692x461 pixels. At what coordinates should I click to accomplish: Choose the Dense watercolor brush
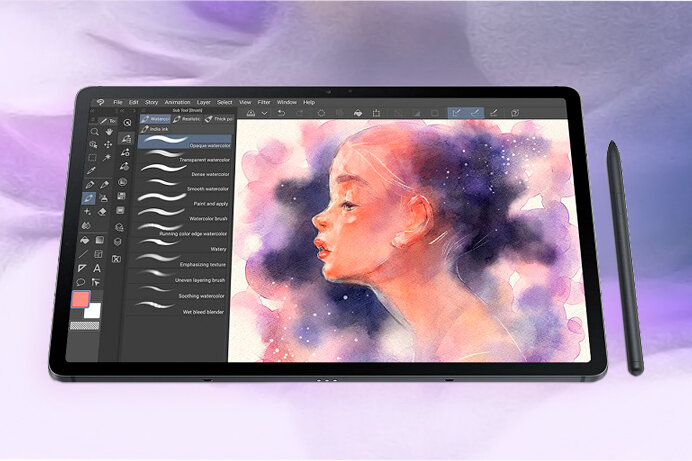pos(183,171)
